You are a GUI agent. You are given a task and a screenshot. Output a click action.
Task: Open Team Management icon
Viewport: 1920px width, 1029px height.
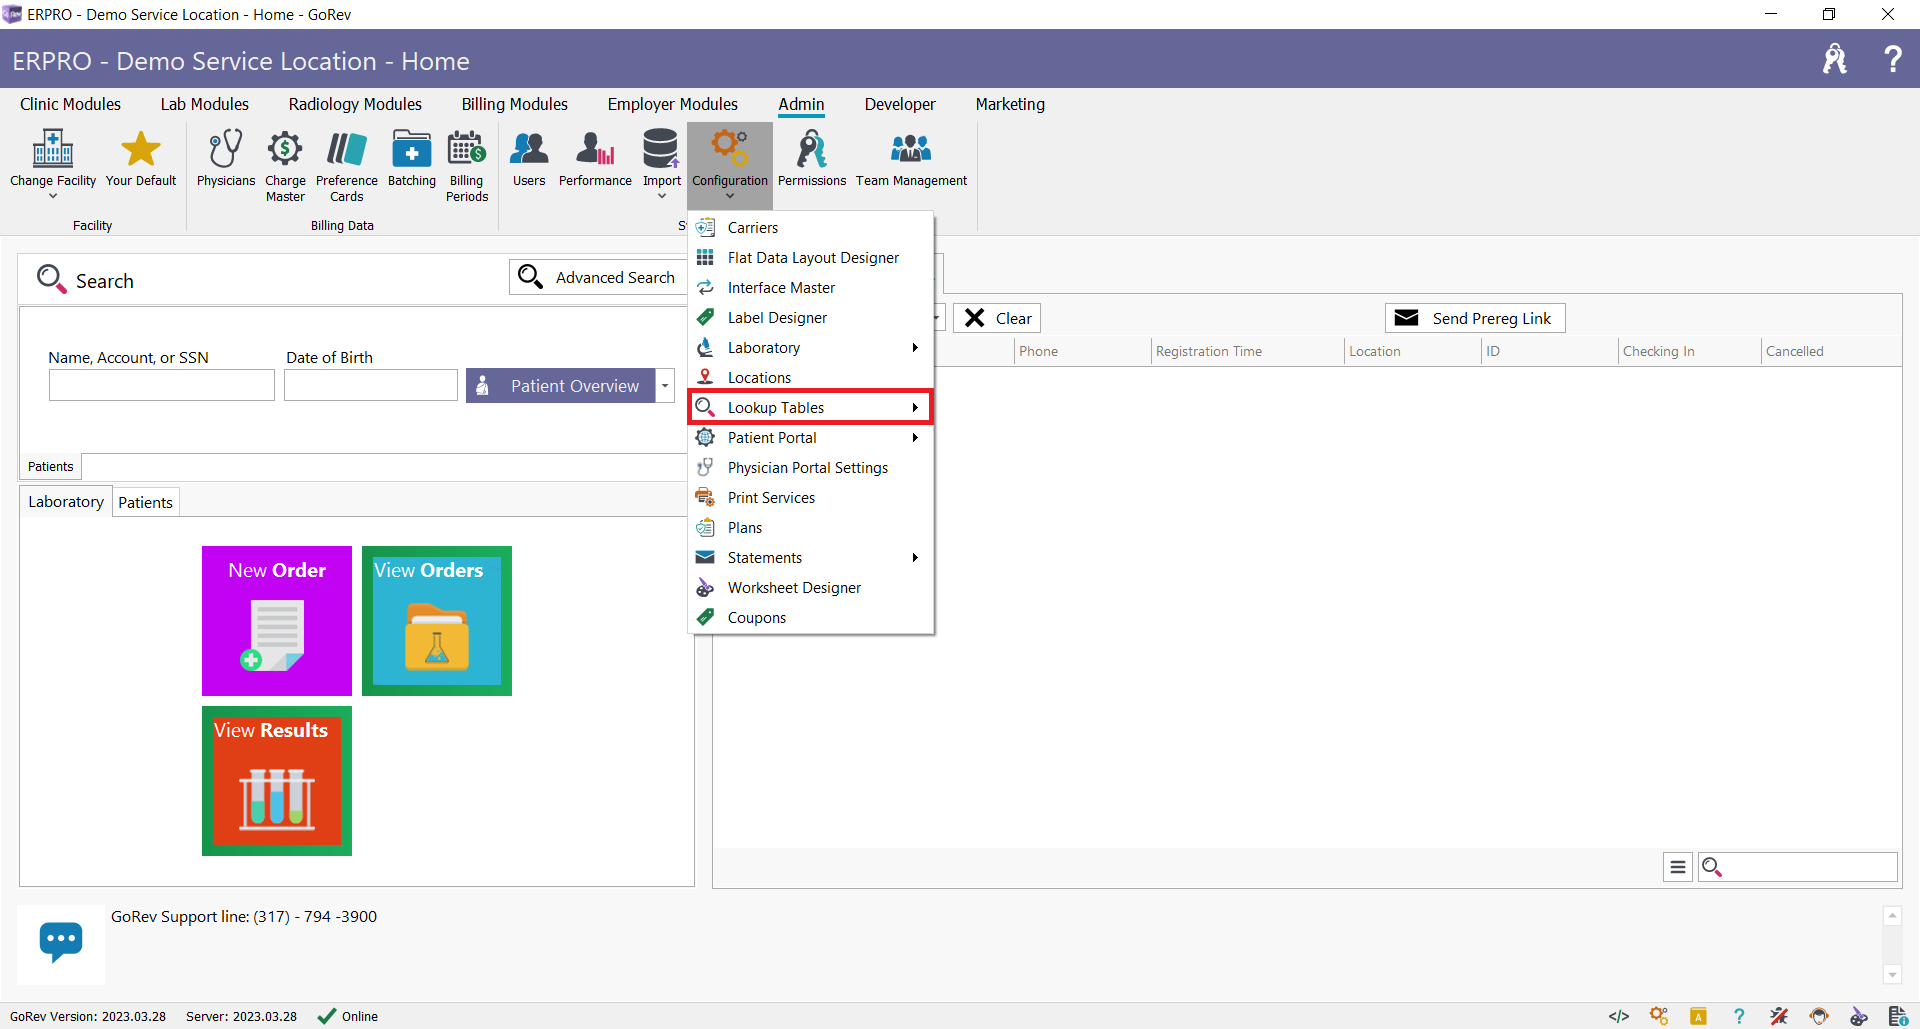[911, 150]
